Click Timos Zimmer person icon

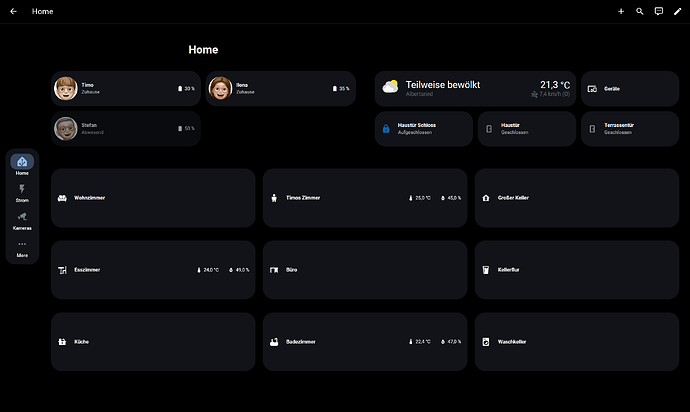274,198
